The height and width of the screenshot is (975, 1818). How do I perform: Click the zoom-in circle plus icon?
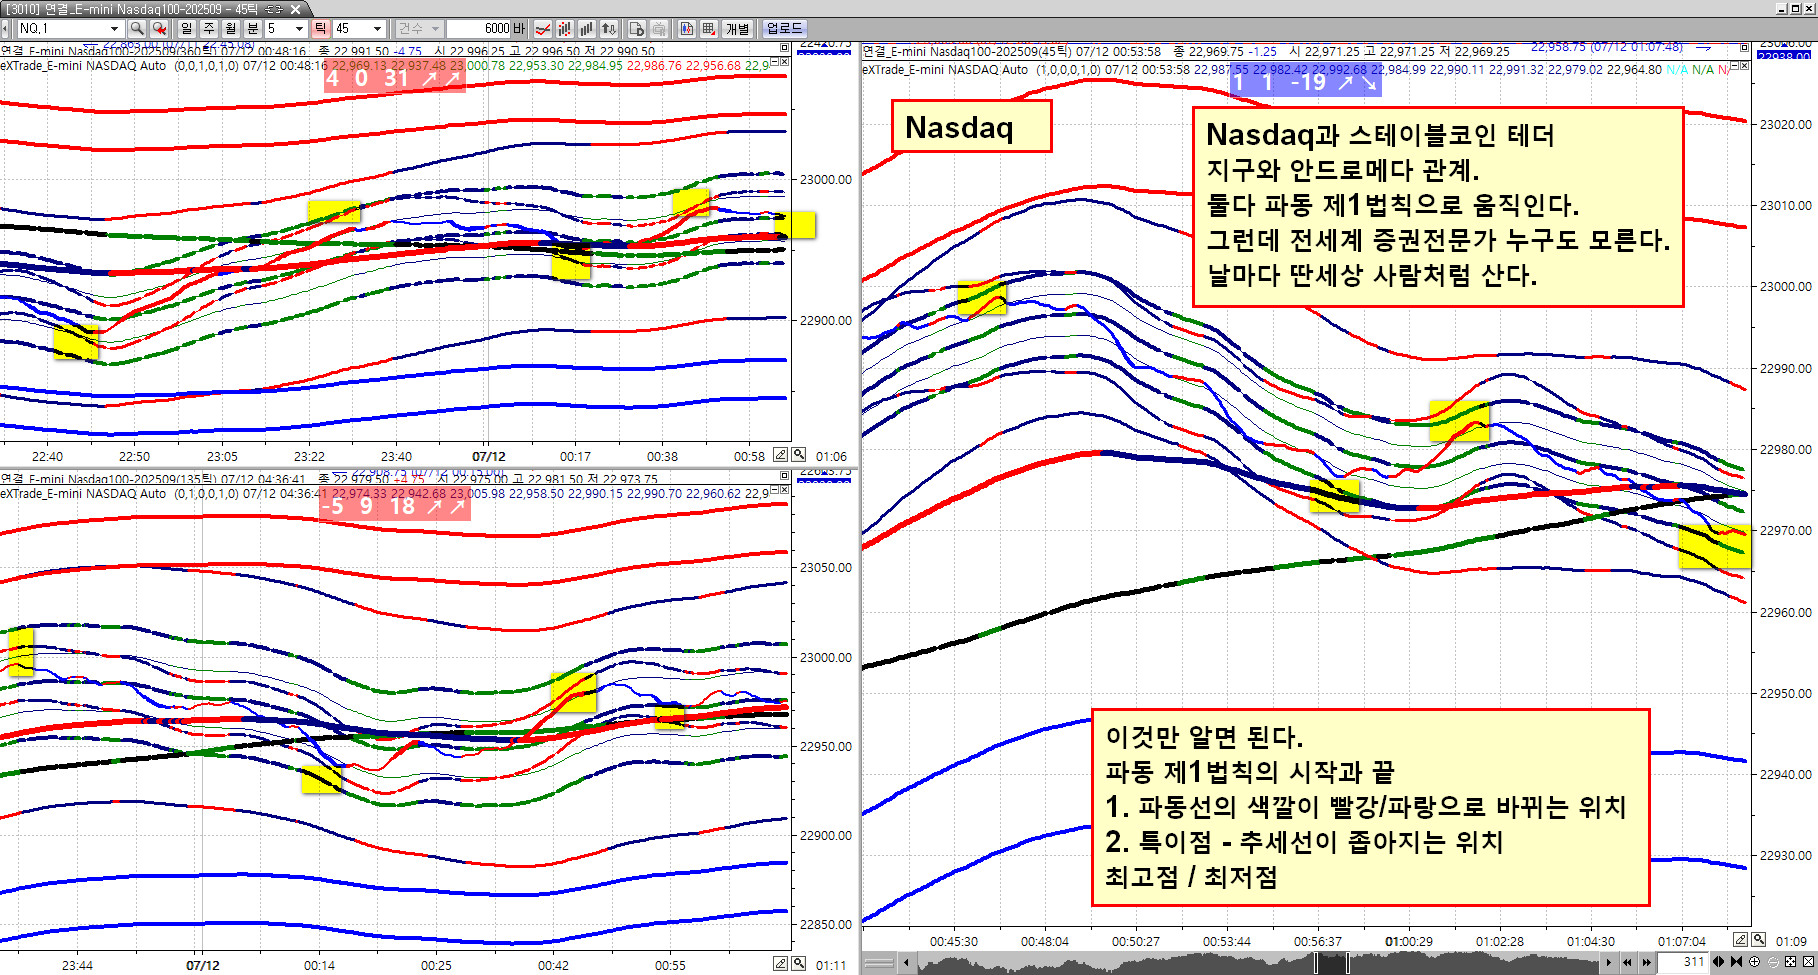1754,962
